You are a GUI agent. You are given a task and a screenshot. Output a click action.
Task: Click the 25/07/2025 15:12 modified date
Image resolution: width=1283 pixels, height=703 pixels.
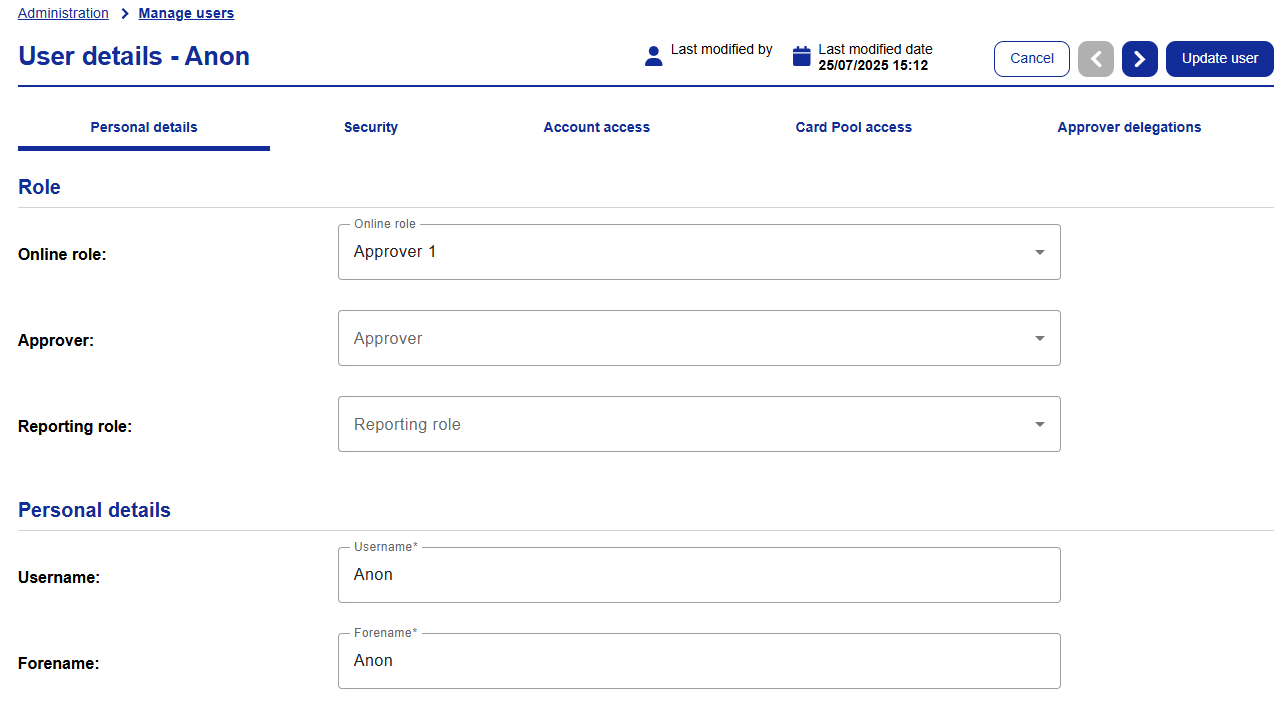(x=873, y=66)
